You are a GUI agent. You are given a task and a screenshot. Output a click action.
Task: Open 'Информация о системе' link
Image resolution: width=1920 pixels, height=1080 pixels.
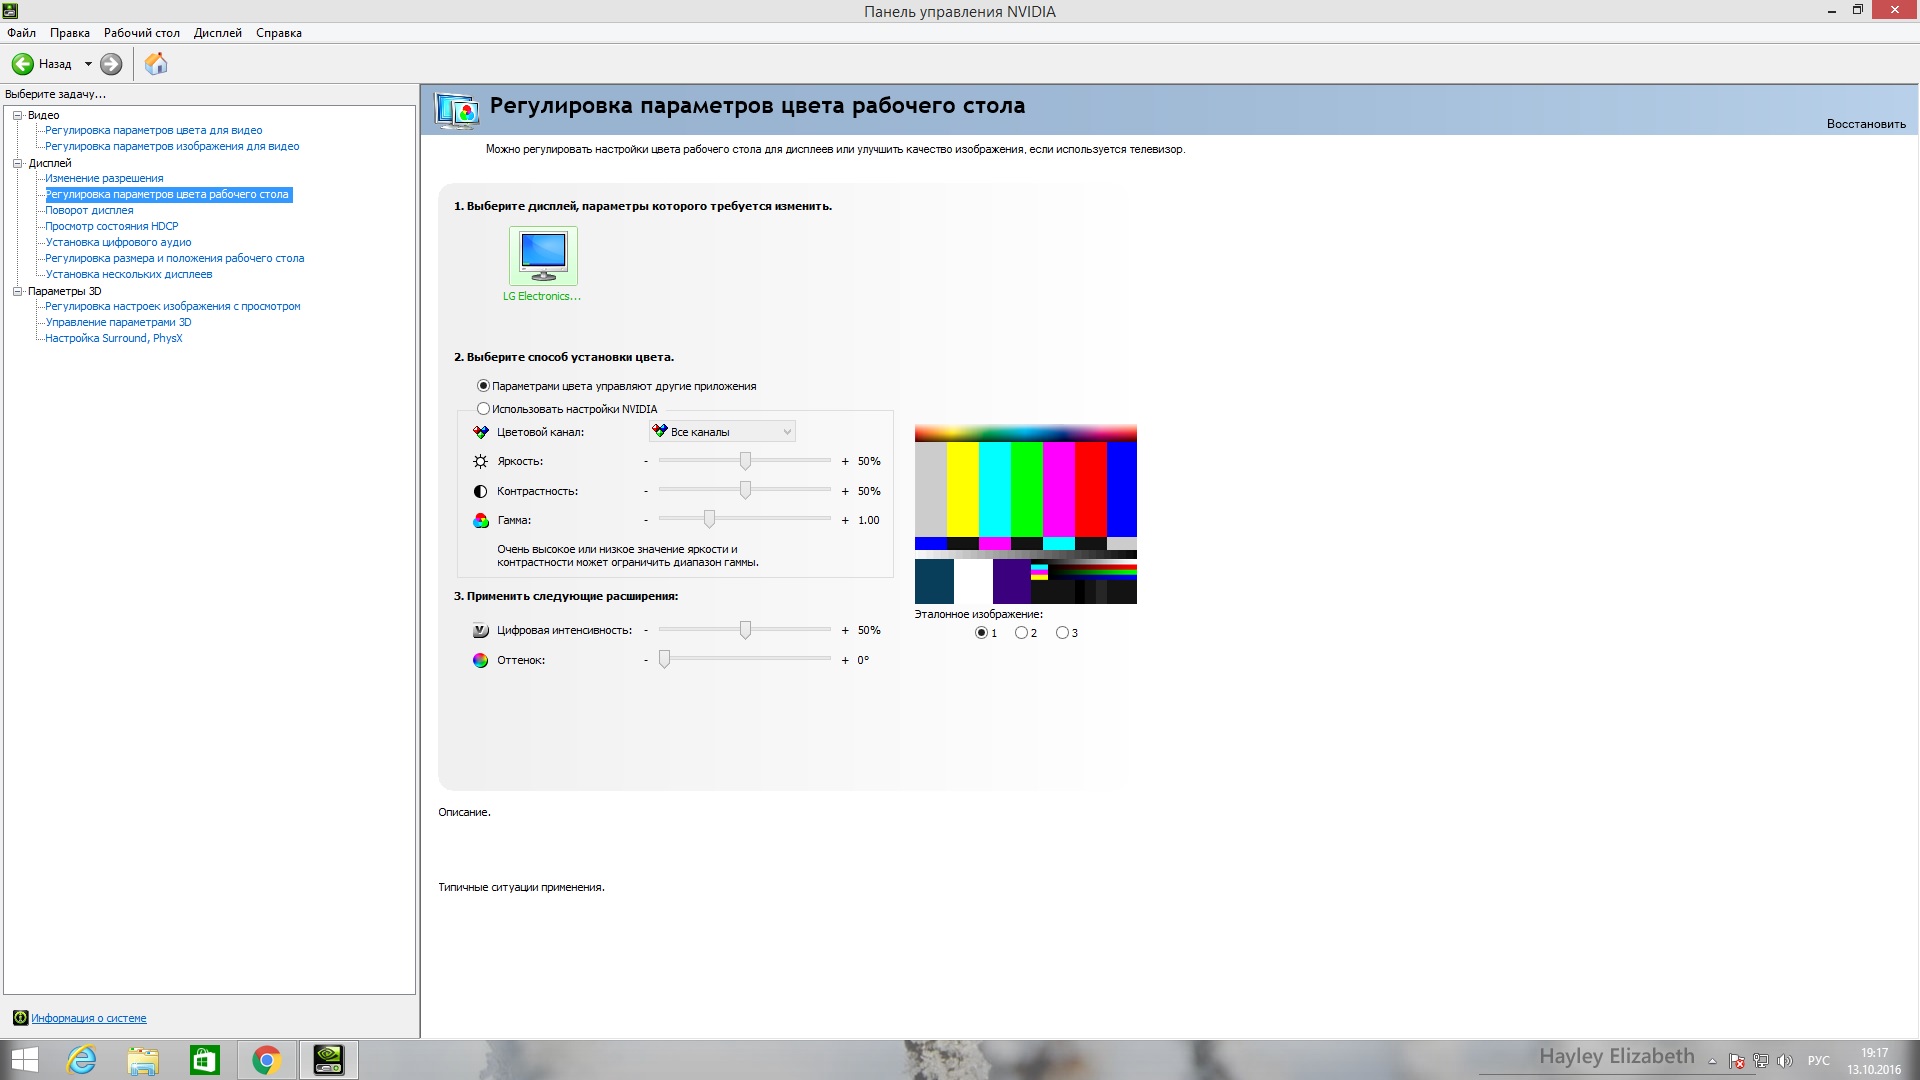coord(88,1018)
